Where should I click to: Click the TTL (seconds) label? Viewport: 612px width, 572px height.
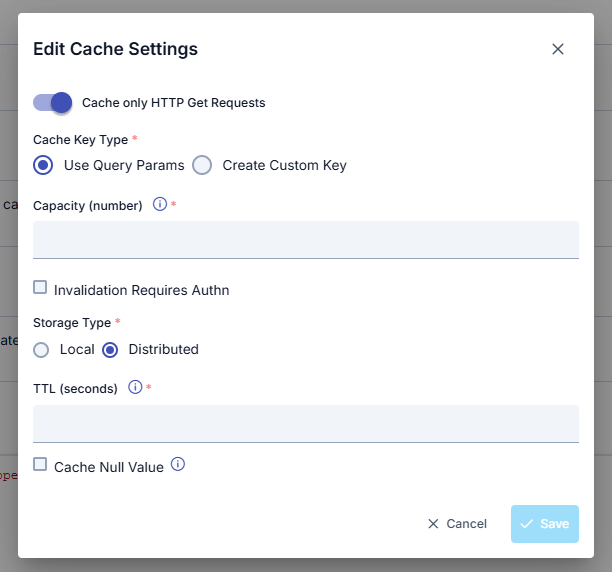tap(75, 388)
